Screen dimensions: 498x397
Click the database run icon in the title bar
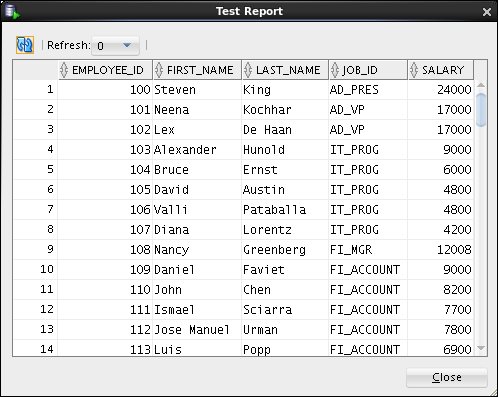tap(12, 11)
